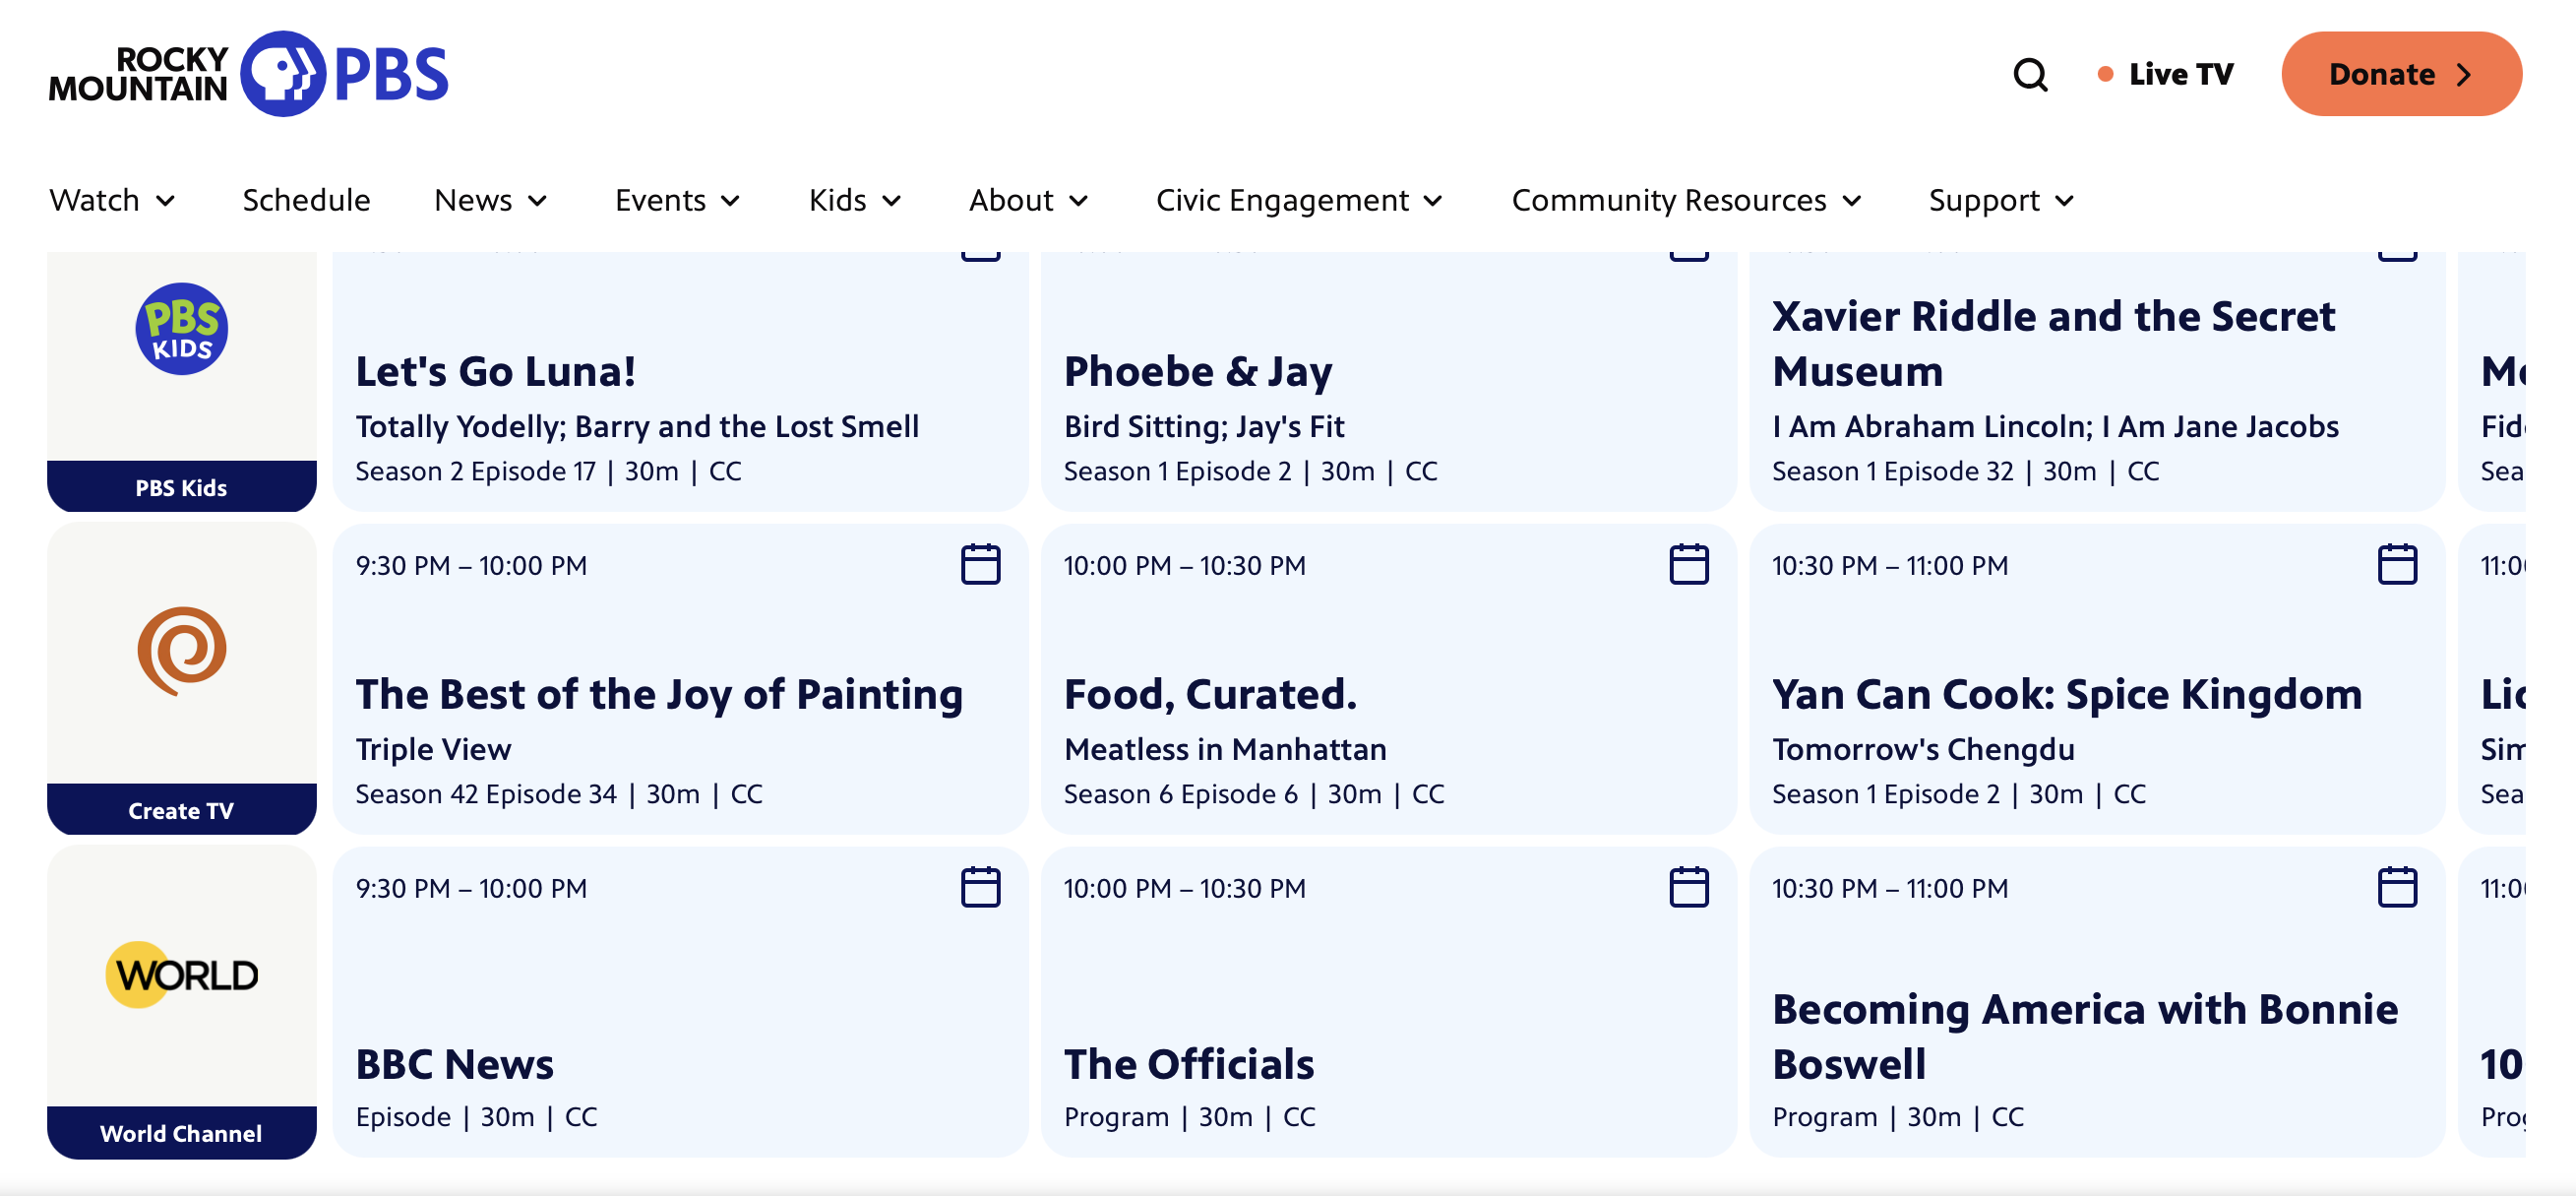Click the Create TV 9:30 PM – 10:00 PM time
This screenshot has height=1196, width=2576.
(471, 565)
